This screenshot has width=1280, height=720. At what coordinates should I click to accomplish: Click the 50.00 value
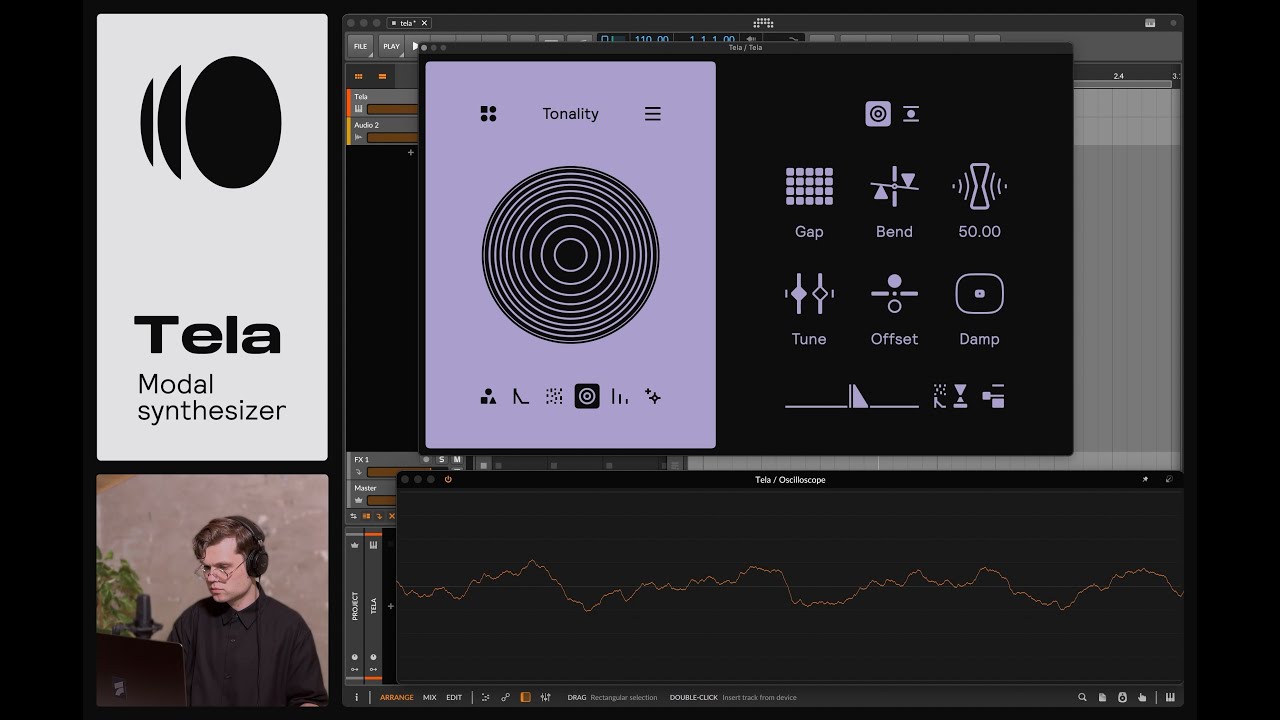979,232
